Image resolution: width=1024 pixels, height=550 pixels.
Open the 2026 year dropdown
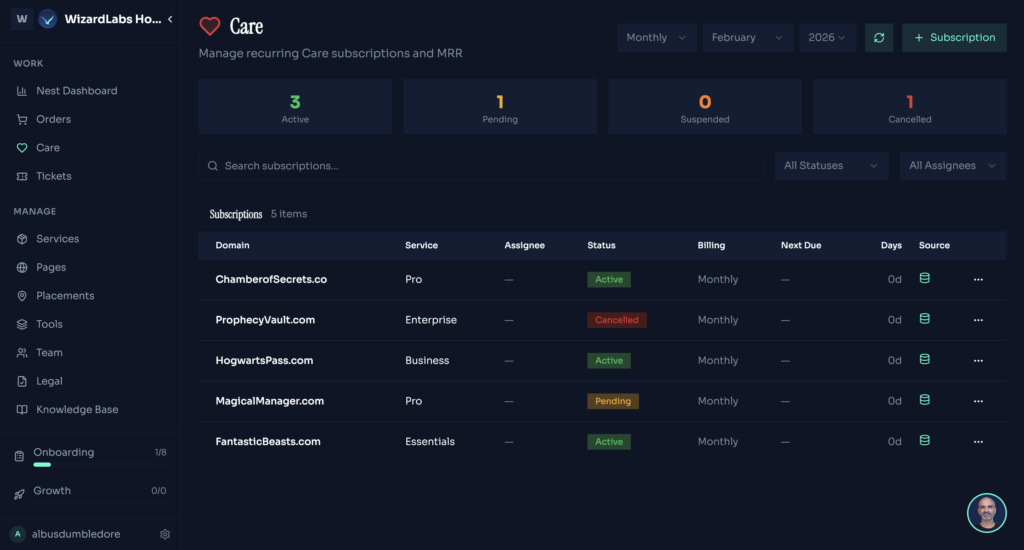coord(827,38)
